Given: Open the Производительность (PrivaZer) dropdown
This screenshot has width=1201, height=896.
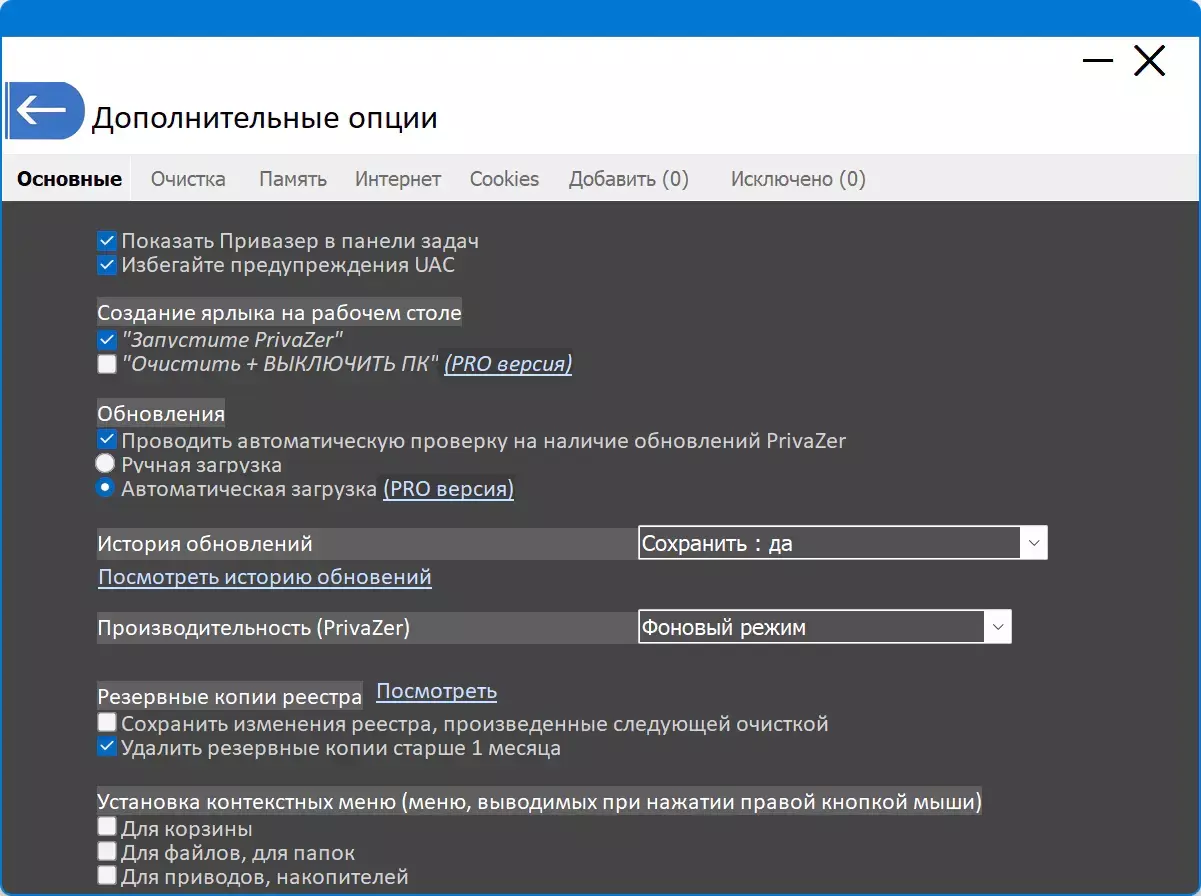Looking at the screenshot, I should tap(997, 626).
